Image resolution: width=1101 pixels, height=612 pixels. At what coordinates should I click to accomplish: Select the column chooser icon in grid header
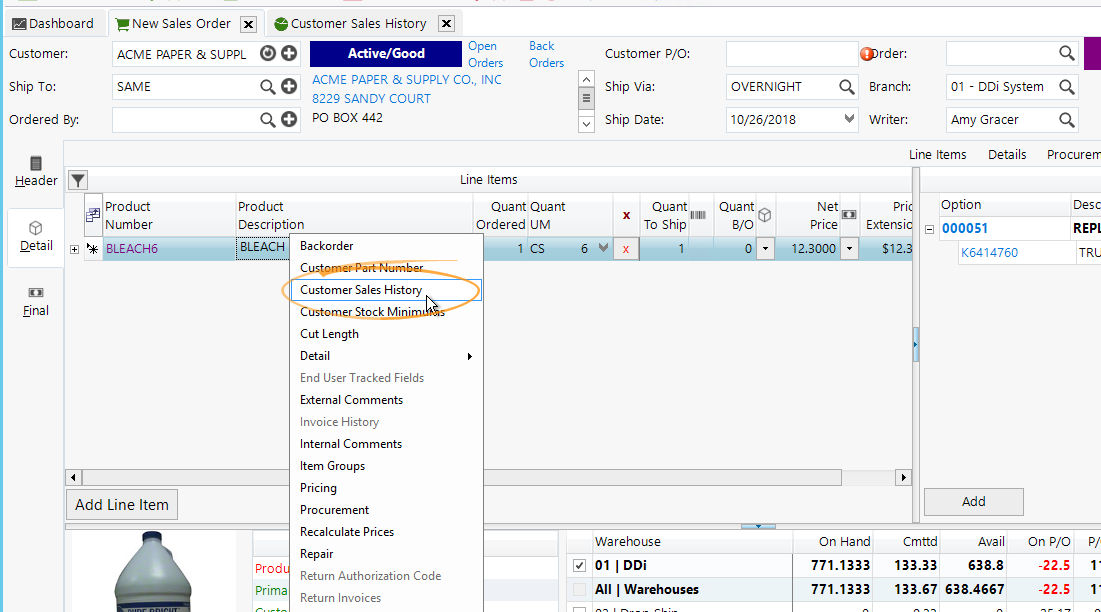(92, 215)
